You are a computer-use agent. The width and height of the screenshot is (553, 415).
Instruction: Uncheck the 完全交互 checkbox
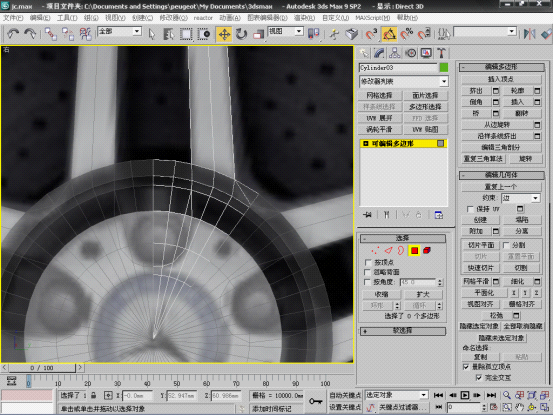tap(478, 378)
